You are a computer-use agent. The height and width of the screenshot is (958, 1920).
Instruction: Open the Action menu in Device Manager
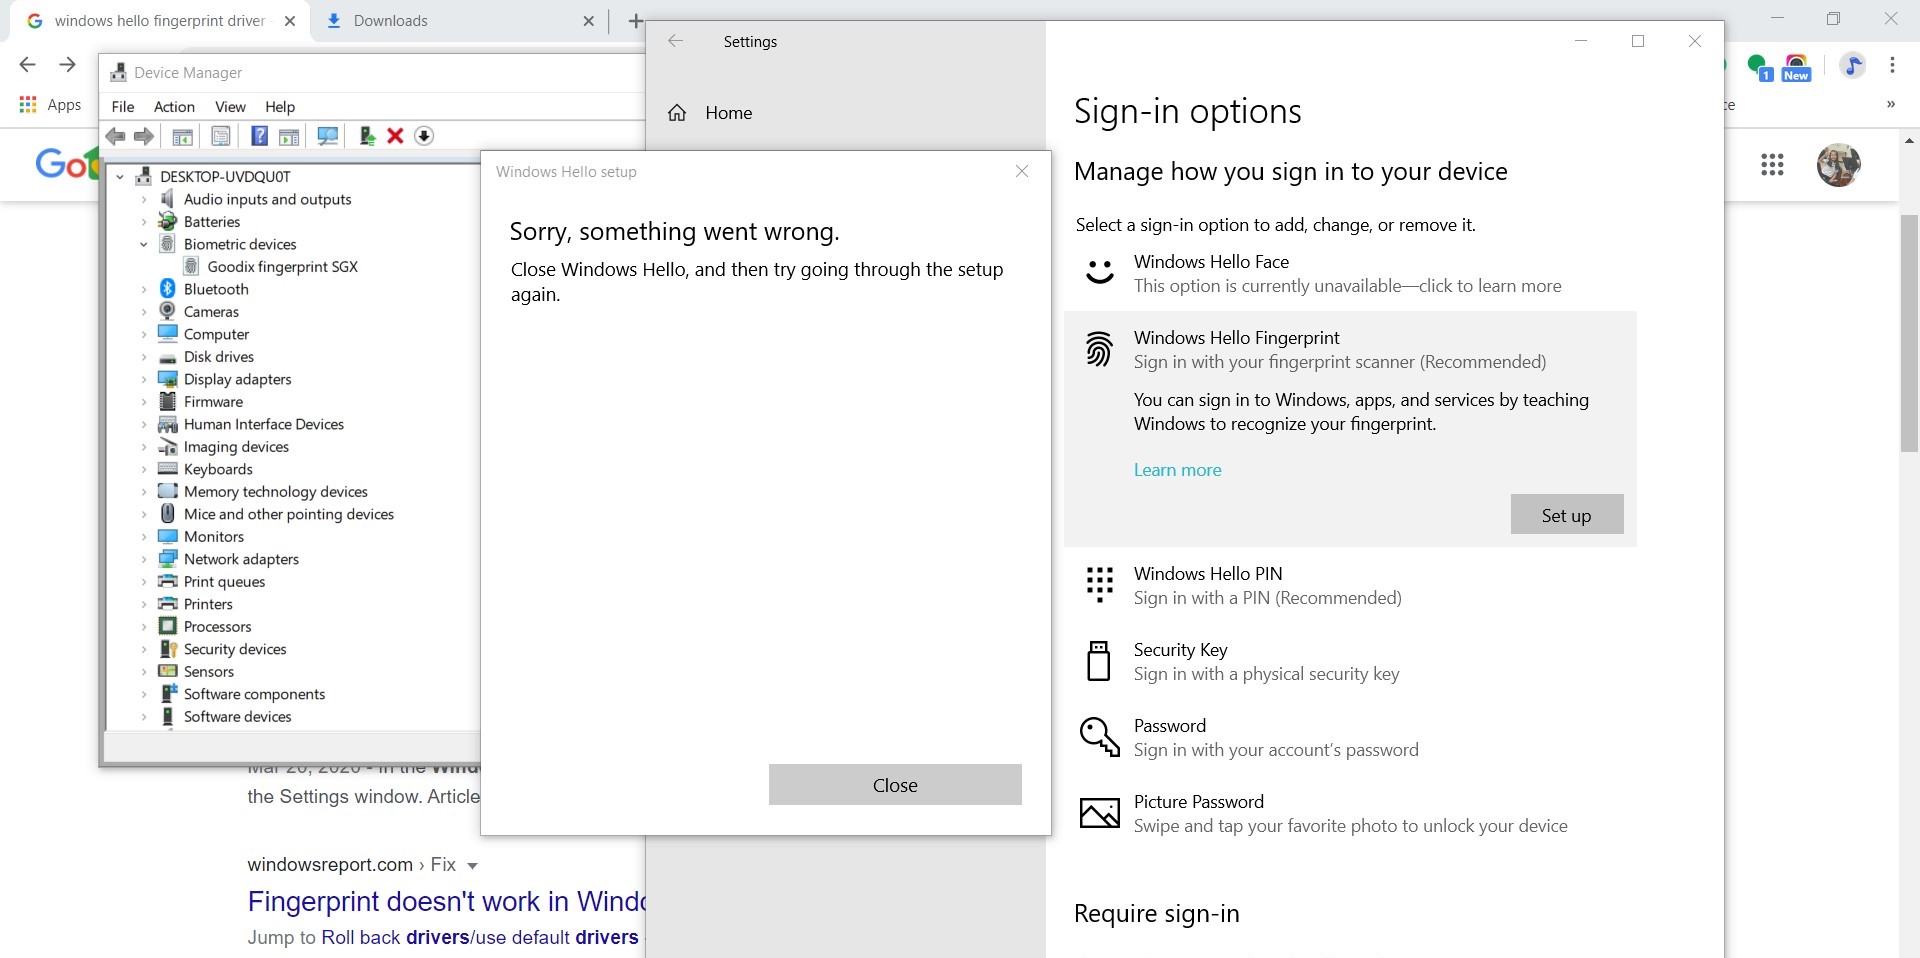tap(174, 107)
